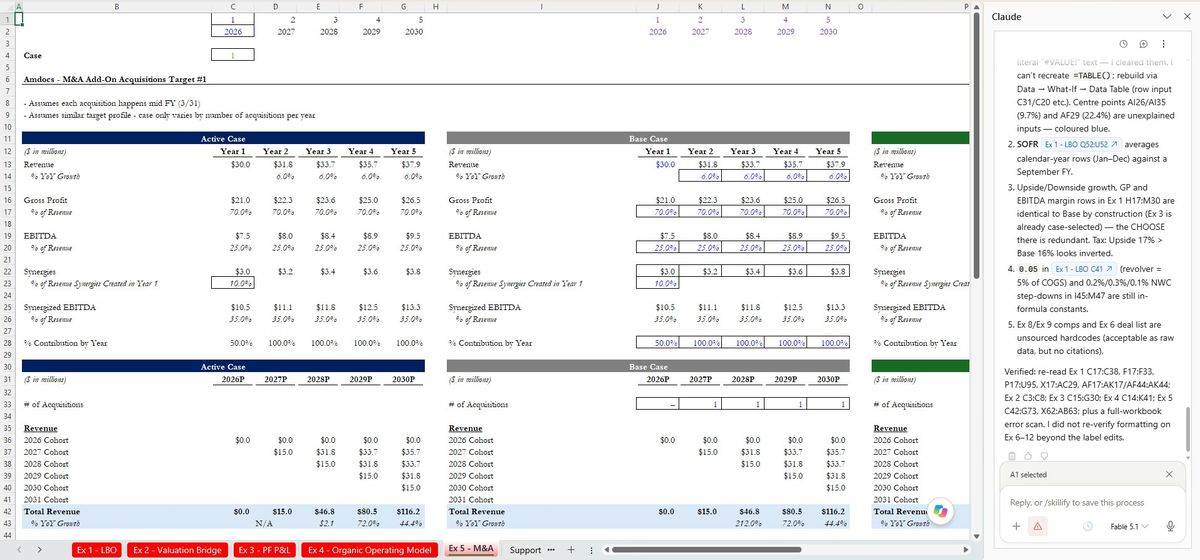This screenshot has width=1200, height=560.
Task: Select Active Case synergies 10.0% input cell
Action: 233,283
